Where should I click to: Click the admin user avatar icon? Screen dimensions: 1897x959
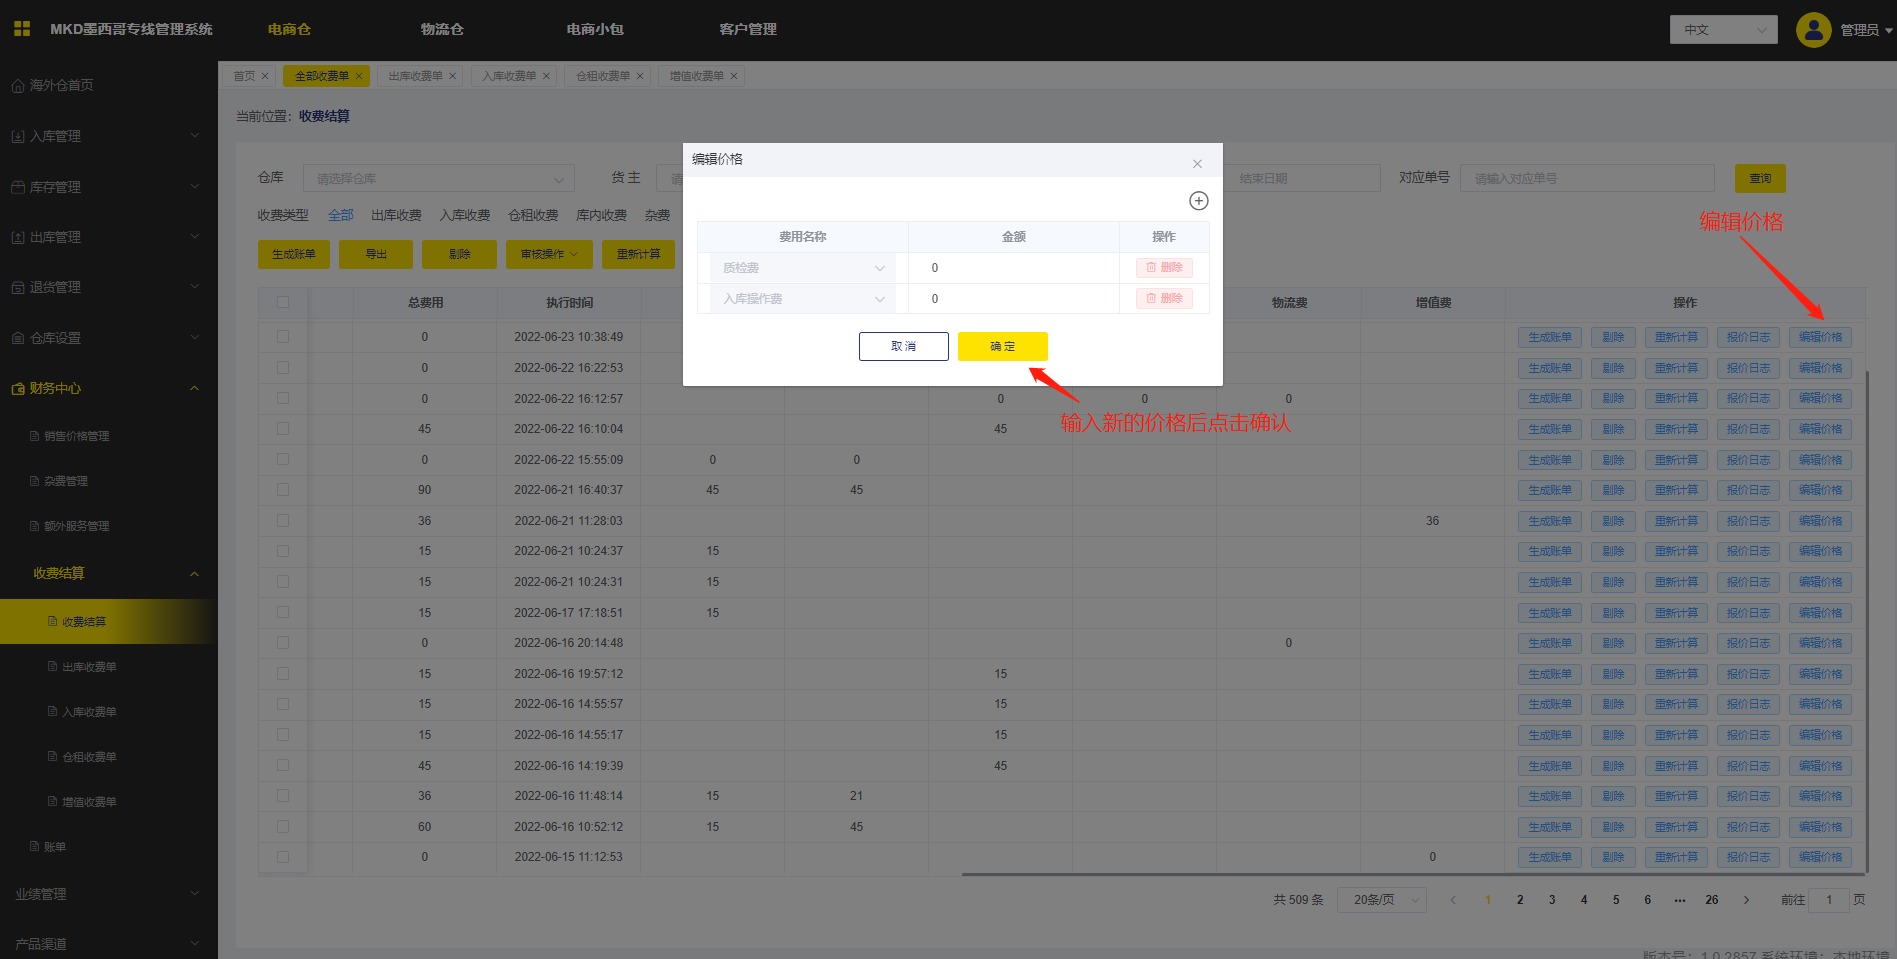point(1813,30)
